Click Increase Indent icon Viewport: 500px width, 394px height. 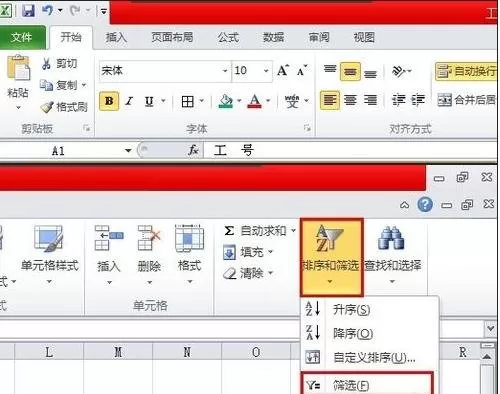coord(418,100)
